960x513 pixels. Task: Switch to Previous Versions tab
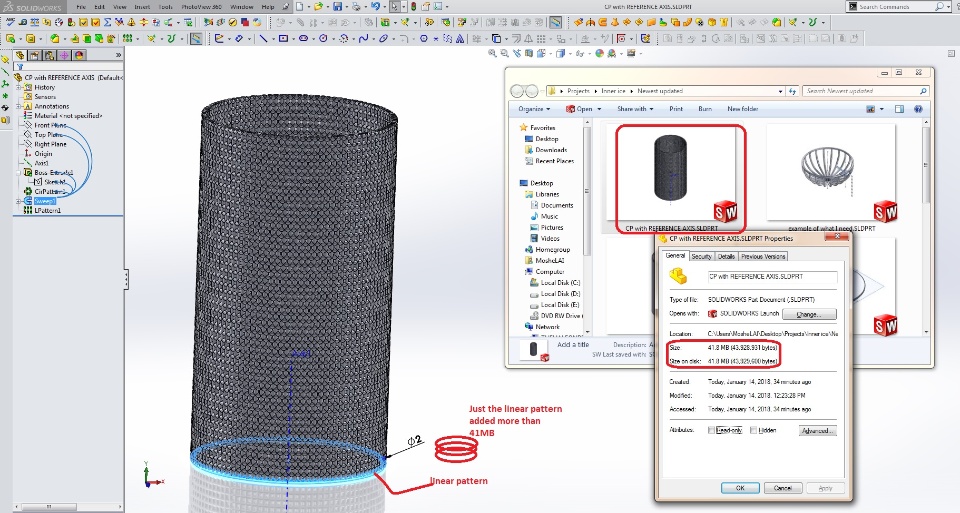coord(763,256)
